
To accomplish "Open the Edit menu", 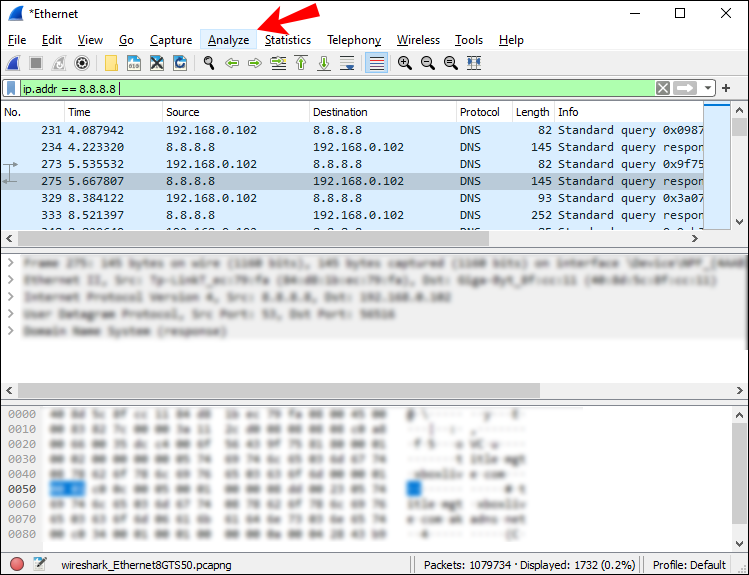I will (52, 40).
